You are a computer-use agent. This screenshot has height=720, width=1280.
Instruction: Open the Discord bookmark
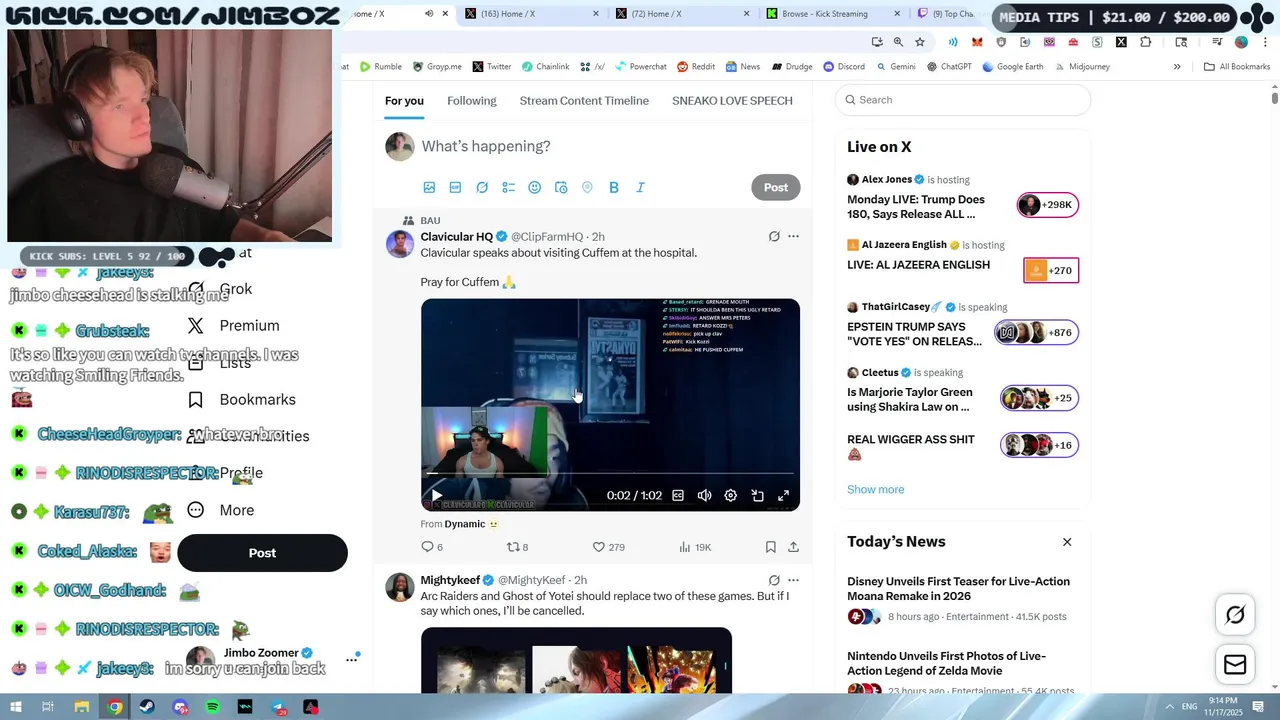844,67
